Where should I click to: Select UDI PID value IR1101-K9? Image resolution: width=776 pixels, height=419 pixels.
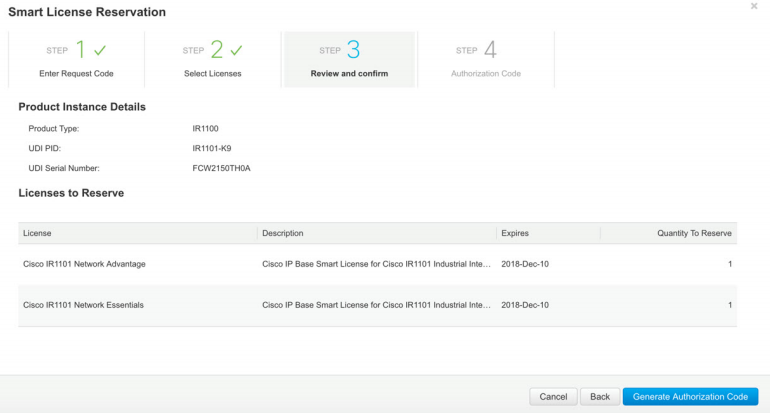click(x=212, y=148)
